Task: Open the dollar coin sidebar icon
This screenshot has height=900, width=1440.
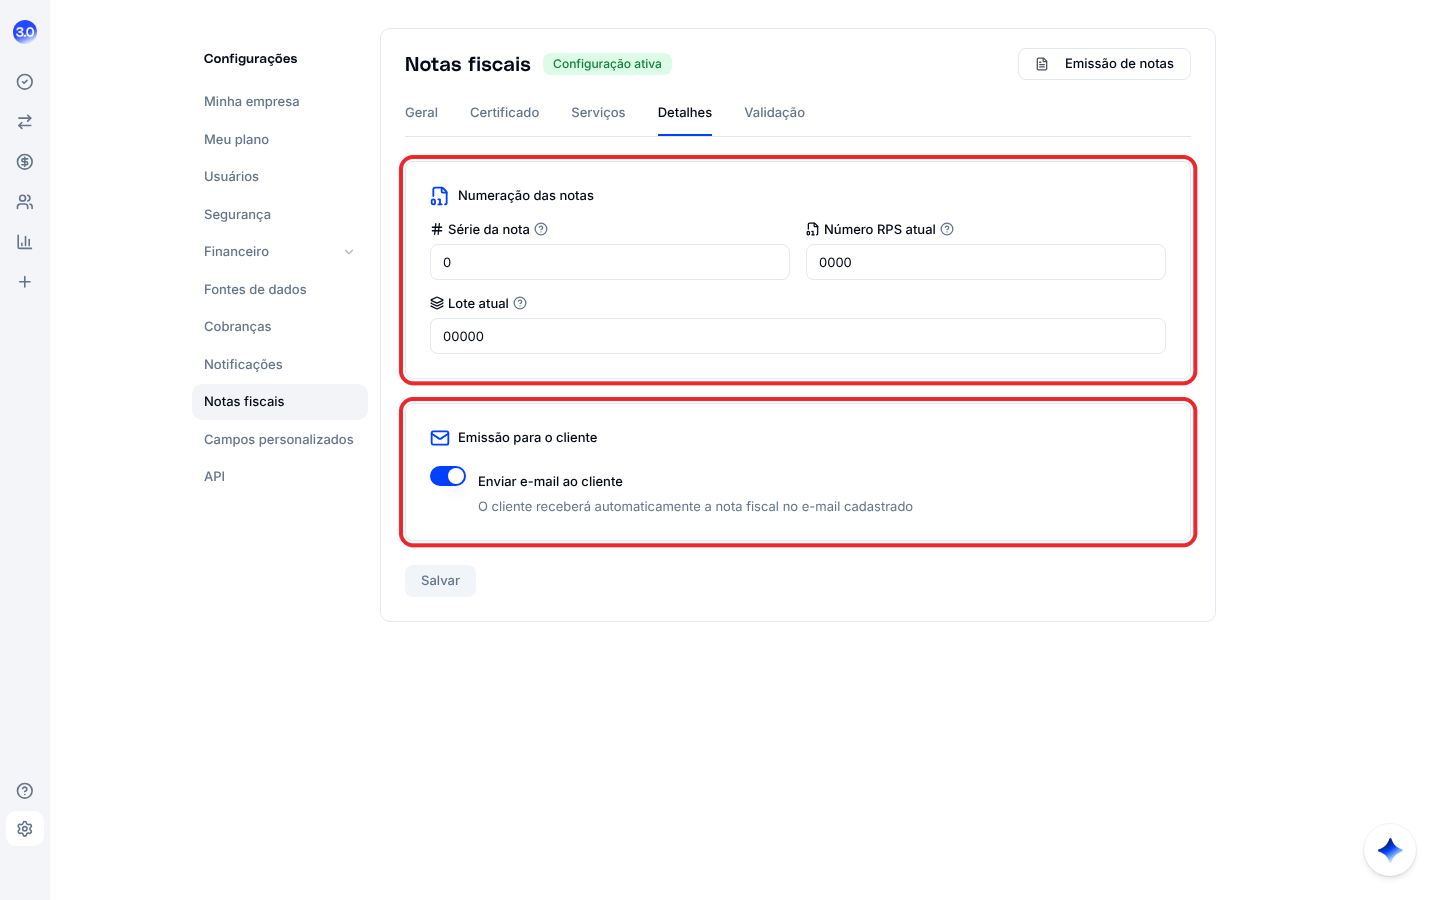Action: coord(25,162)
